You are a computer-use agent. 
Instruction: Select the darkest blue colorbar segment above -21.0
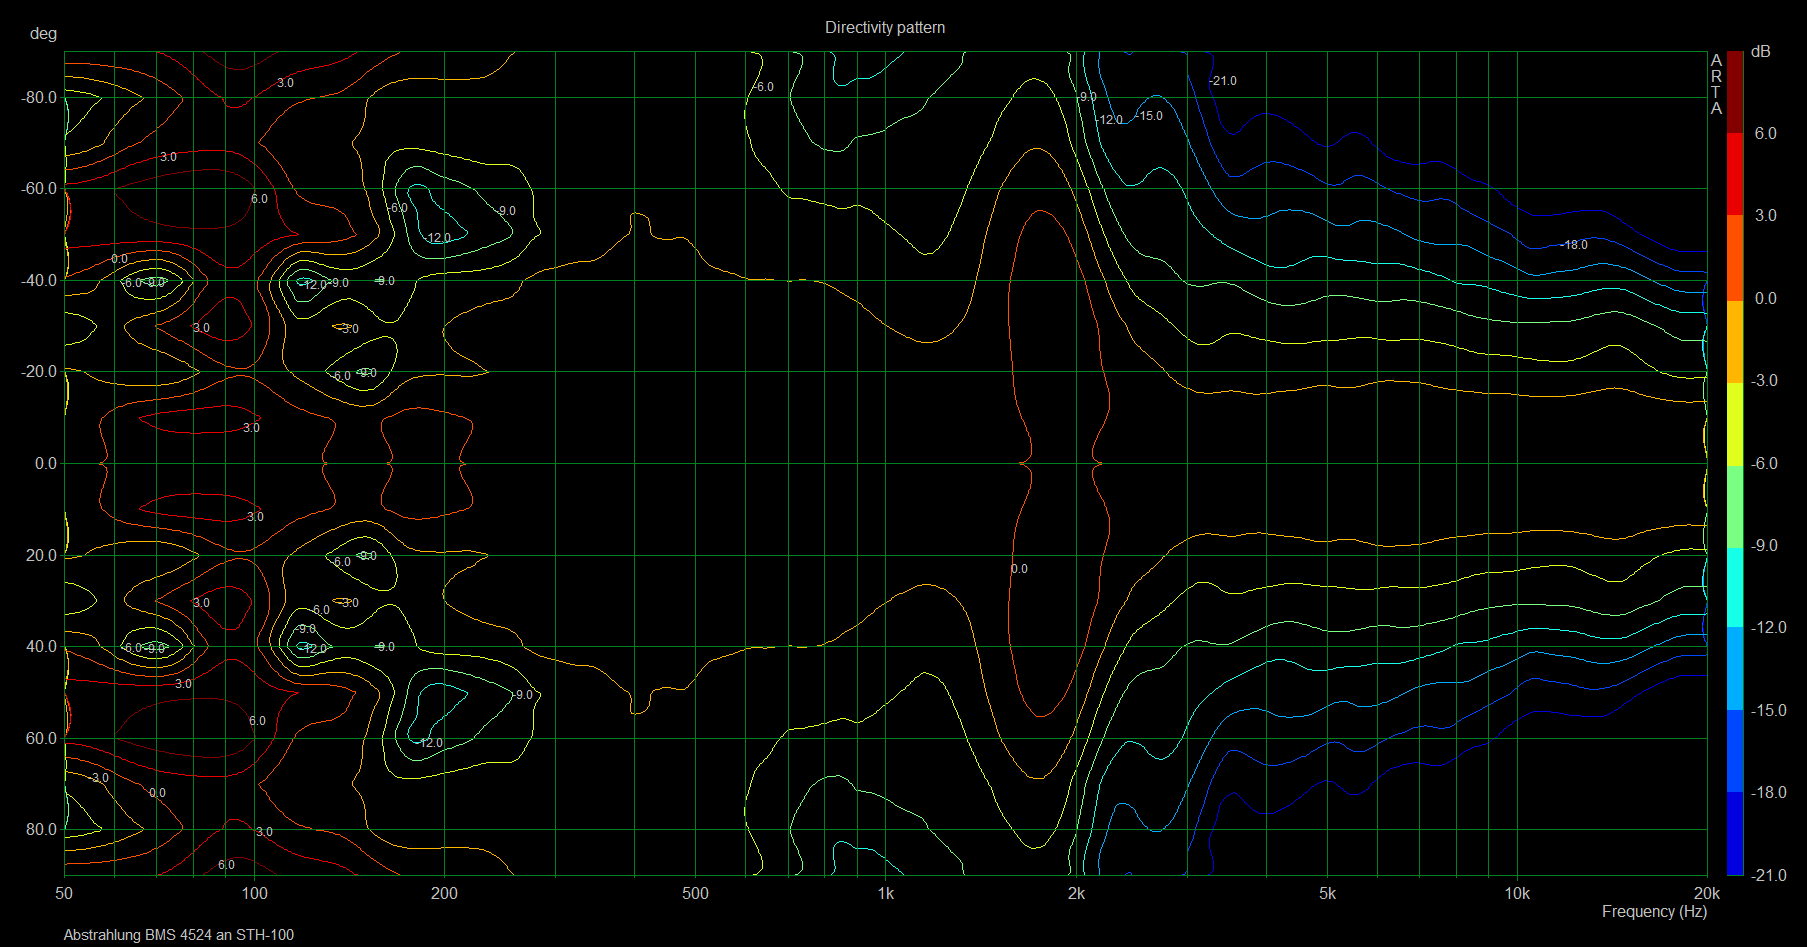pos(1734,833)
